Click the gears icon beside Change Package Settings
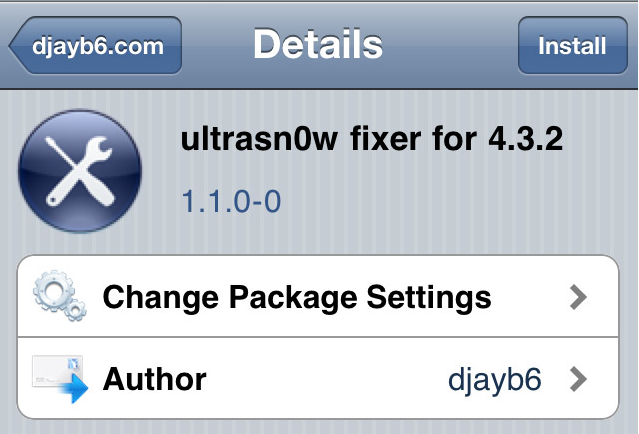 click(x=60, y=296)
